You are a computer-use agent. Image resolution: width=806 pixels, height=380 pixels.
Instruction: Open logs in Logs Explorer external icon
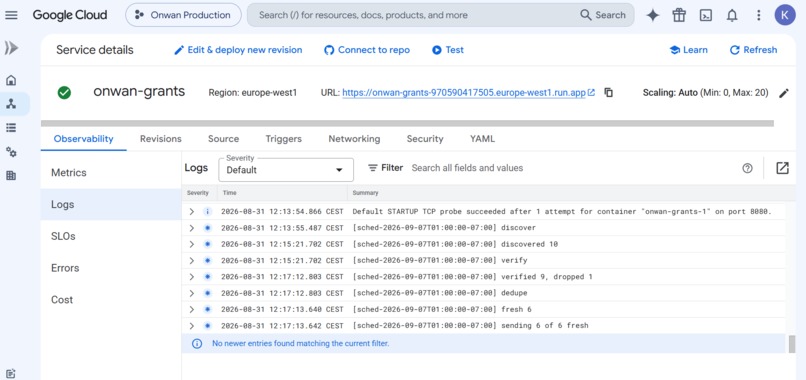coord(782,168)
